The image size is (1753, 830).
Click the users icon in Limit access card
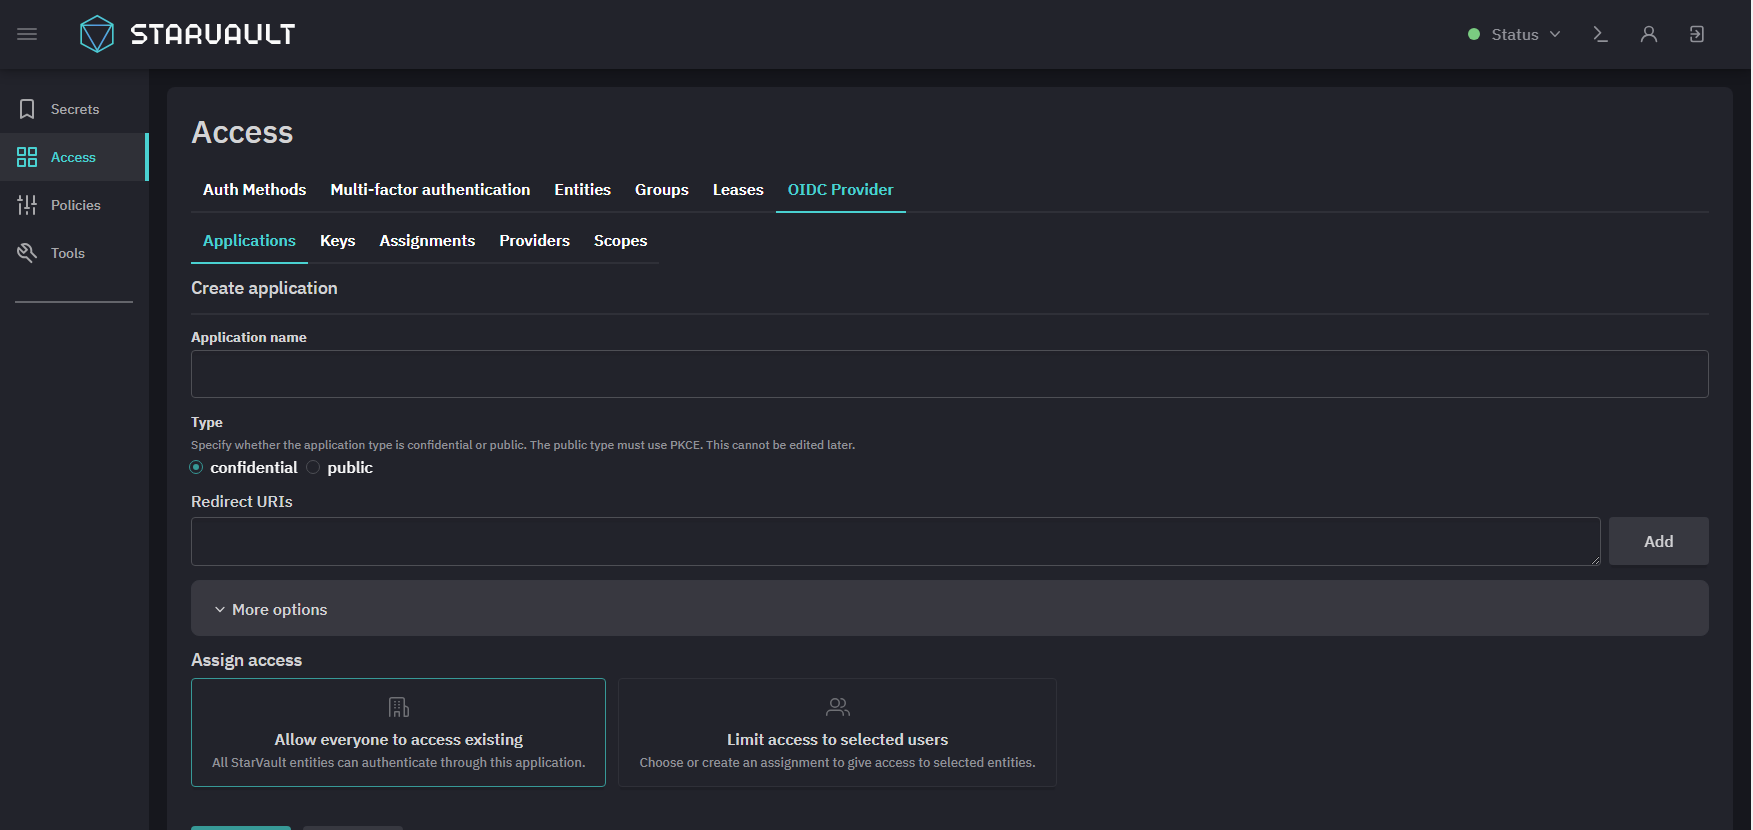(838, 708)
